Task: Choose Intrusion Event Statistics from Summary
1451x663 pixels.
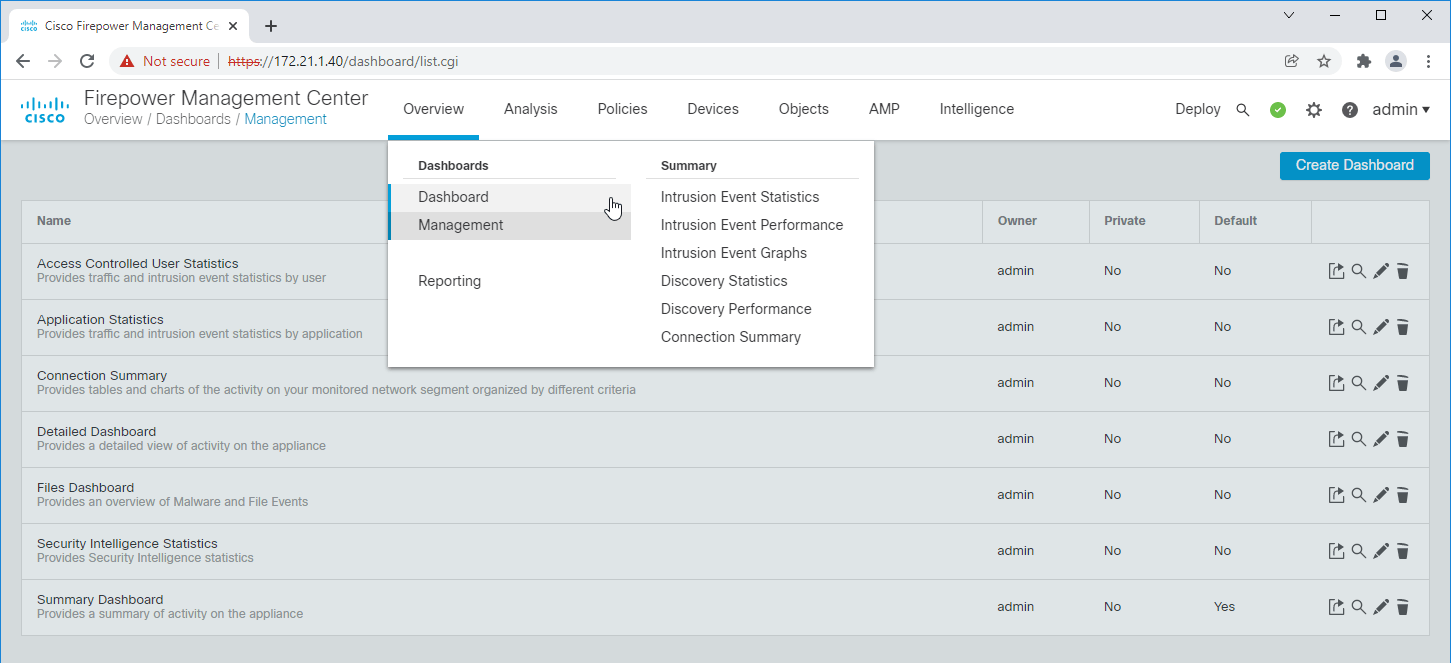Action: (x=740, y=197)
